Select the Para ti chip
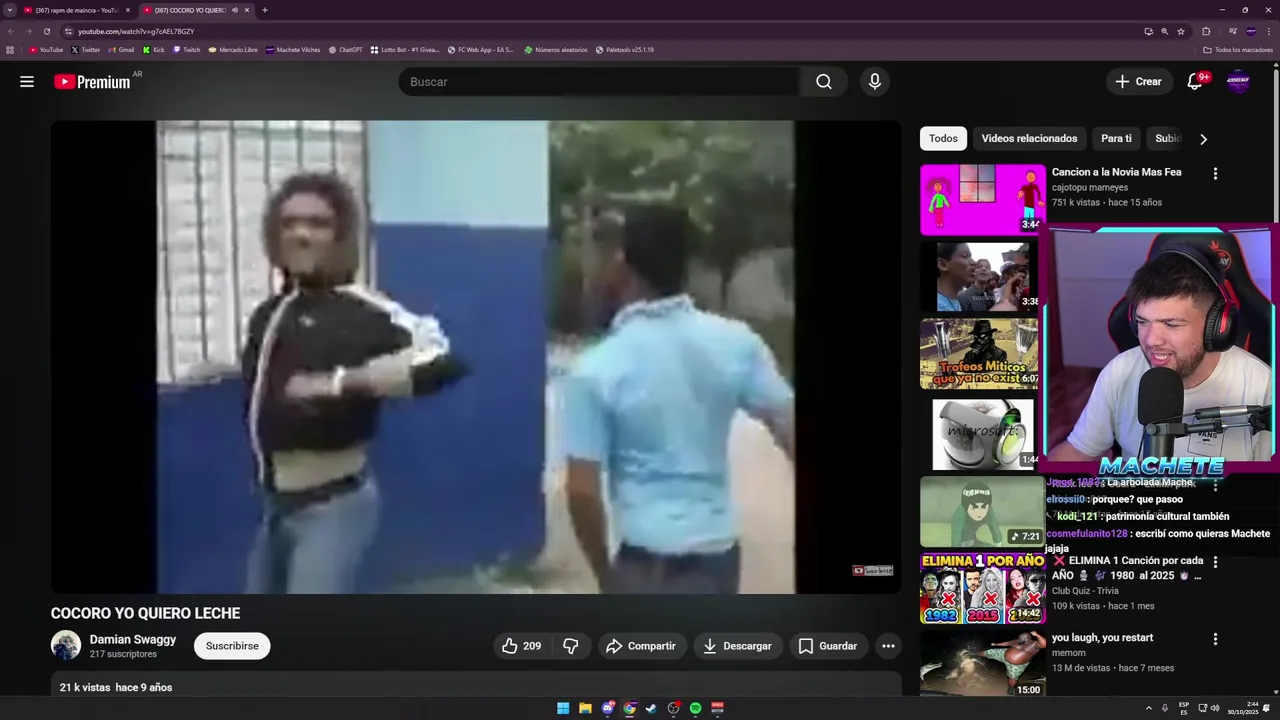This screenshot has width=1280, height=720. (1116, 139)
